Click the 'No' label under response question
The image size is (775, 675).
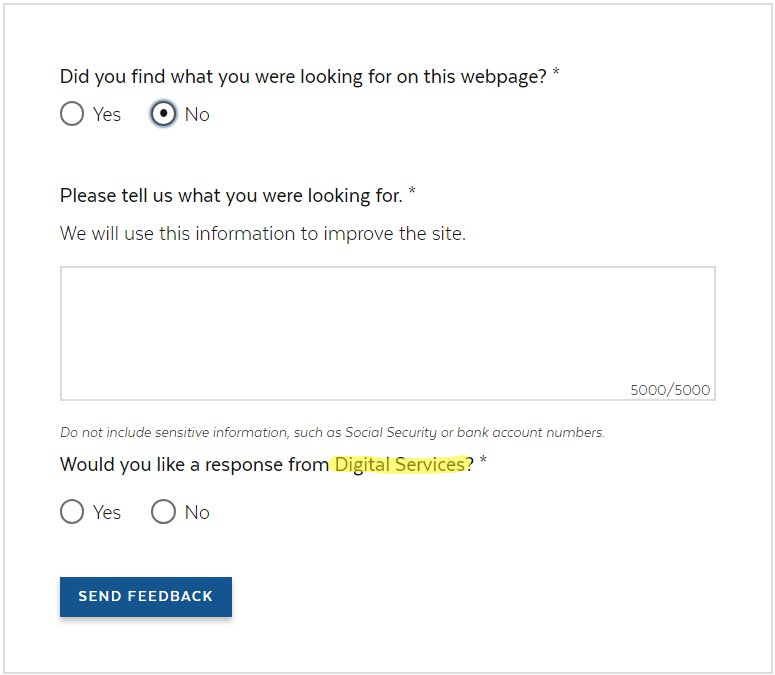point(197,513)
